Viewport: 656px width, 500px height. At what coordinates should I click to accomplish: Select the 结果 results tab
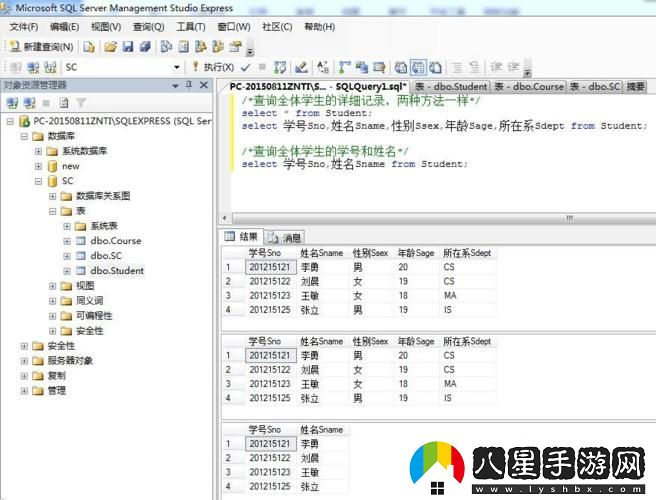241,237
